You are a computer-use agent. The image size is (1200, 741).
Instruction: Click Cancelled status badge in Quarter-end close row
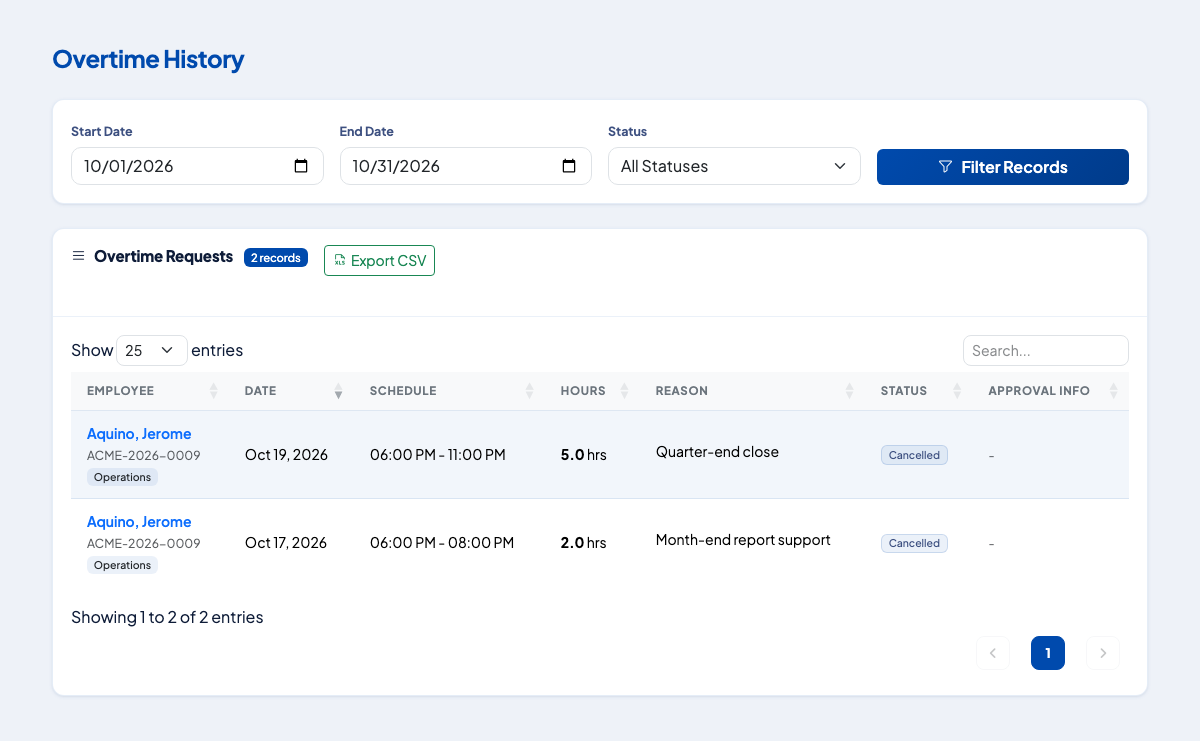[914, 455]
